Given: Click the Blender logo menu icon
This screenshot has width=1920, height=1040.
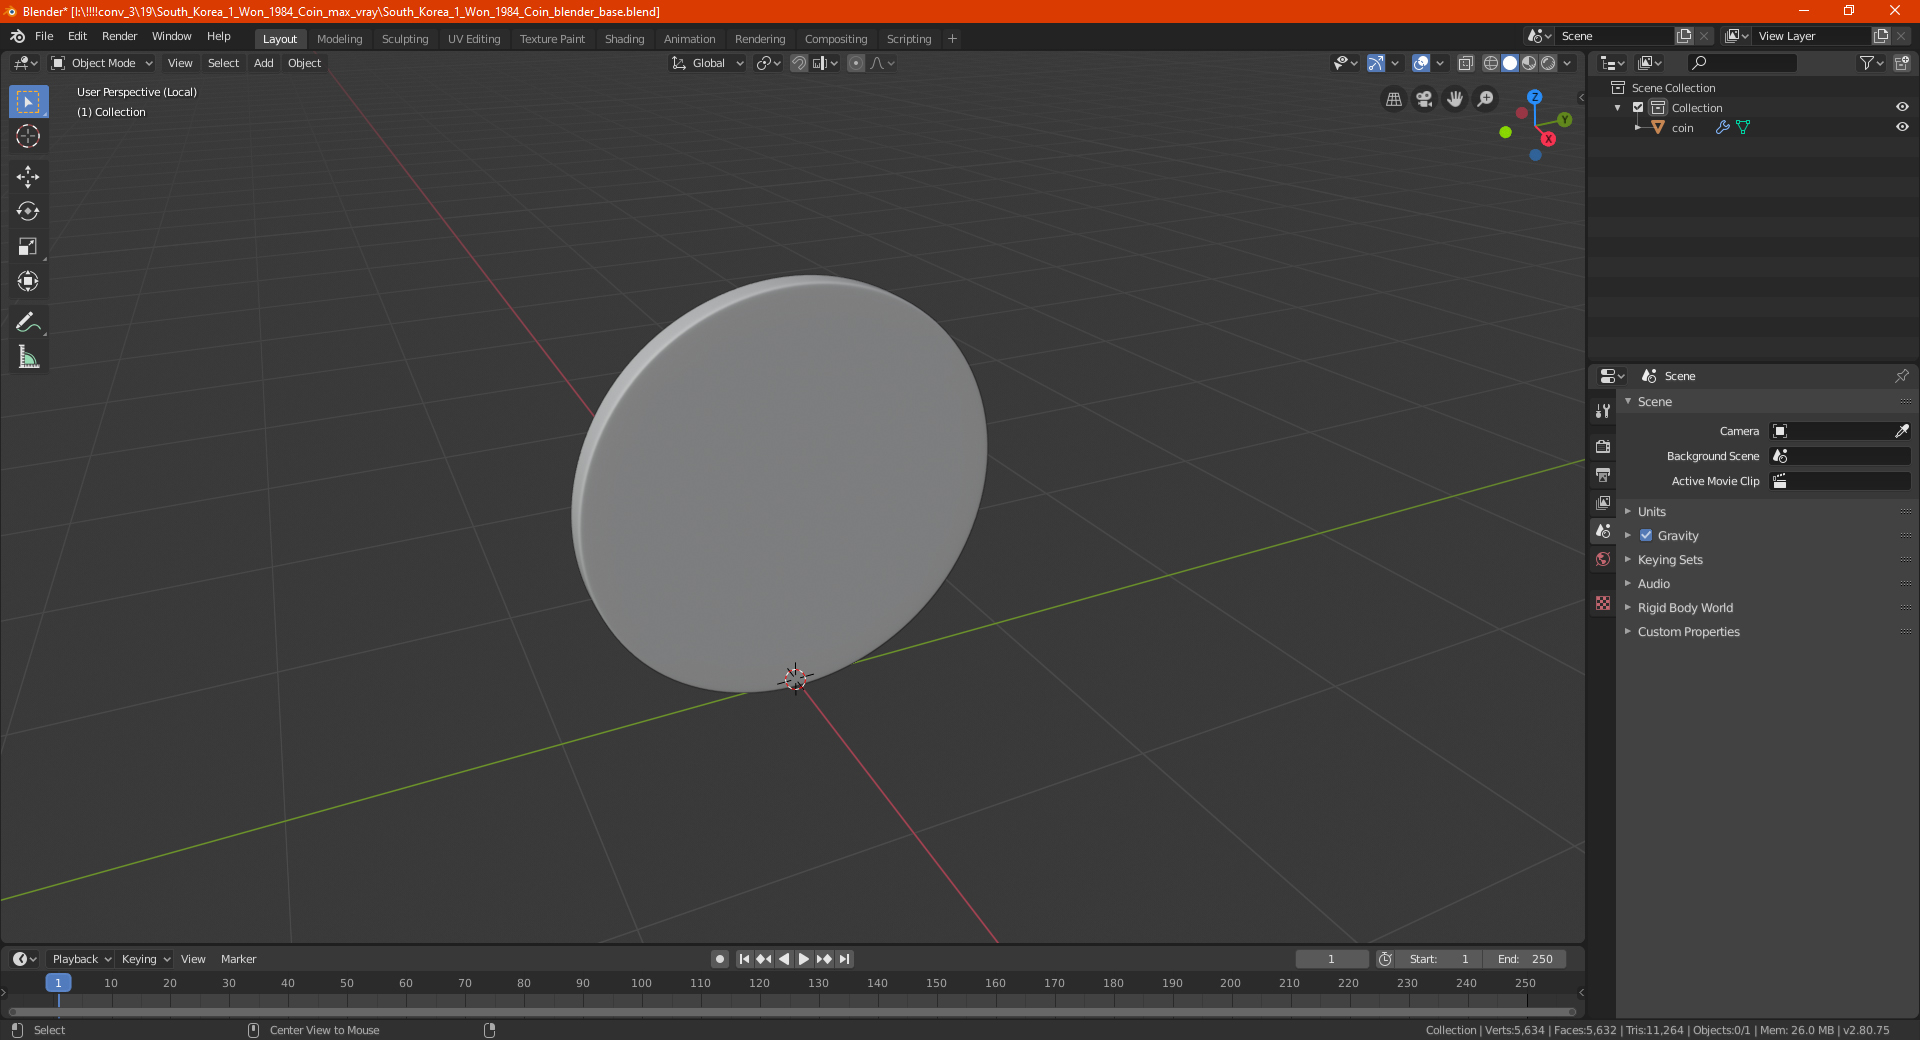Looking at the screenshot, I should [x=18, y=36].
